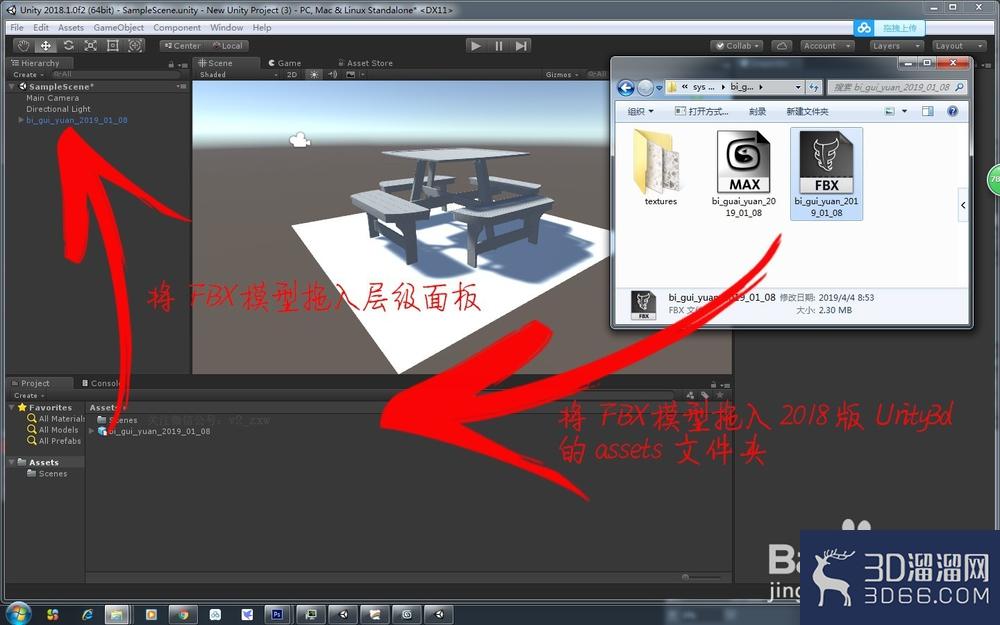Viewport: 1000px width, 625px height.
Task: Toggle scene audio button
Action: [x=332, y=75]
